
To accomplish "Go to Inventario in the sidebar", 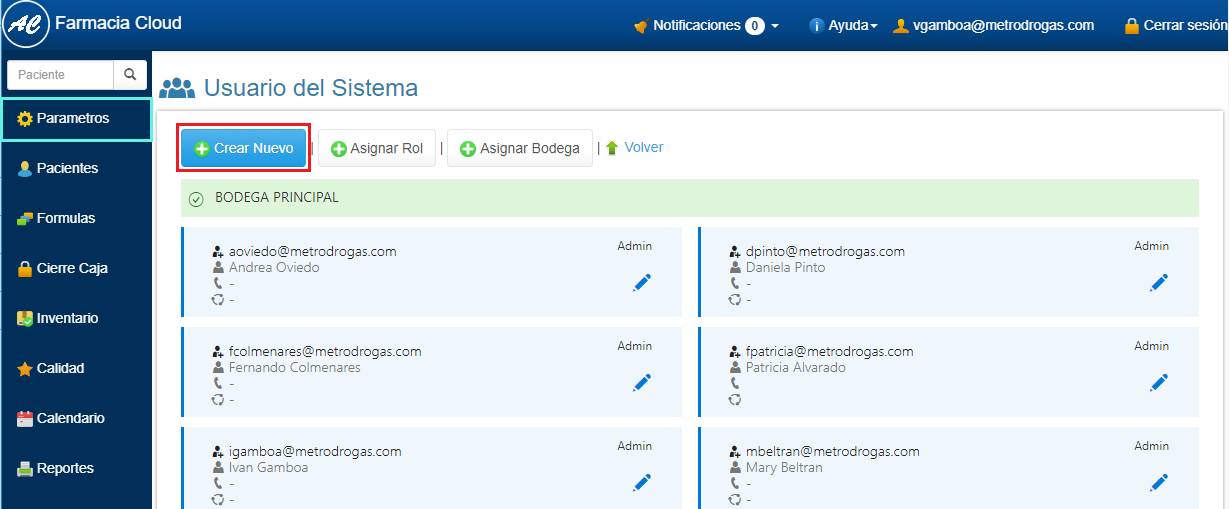I will (x=67, y=318).
